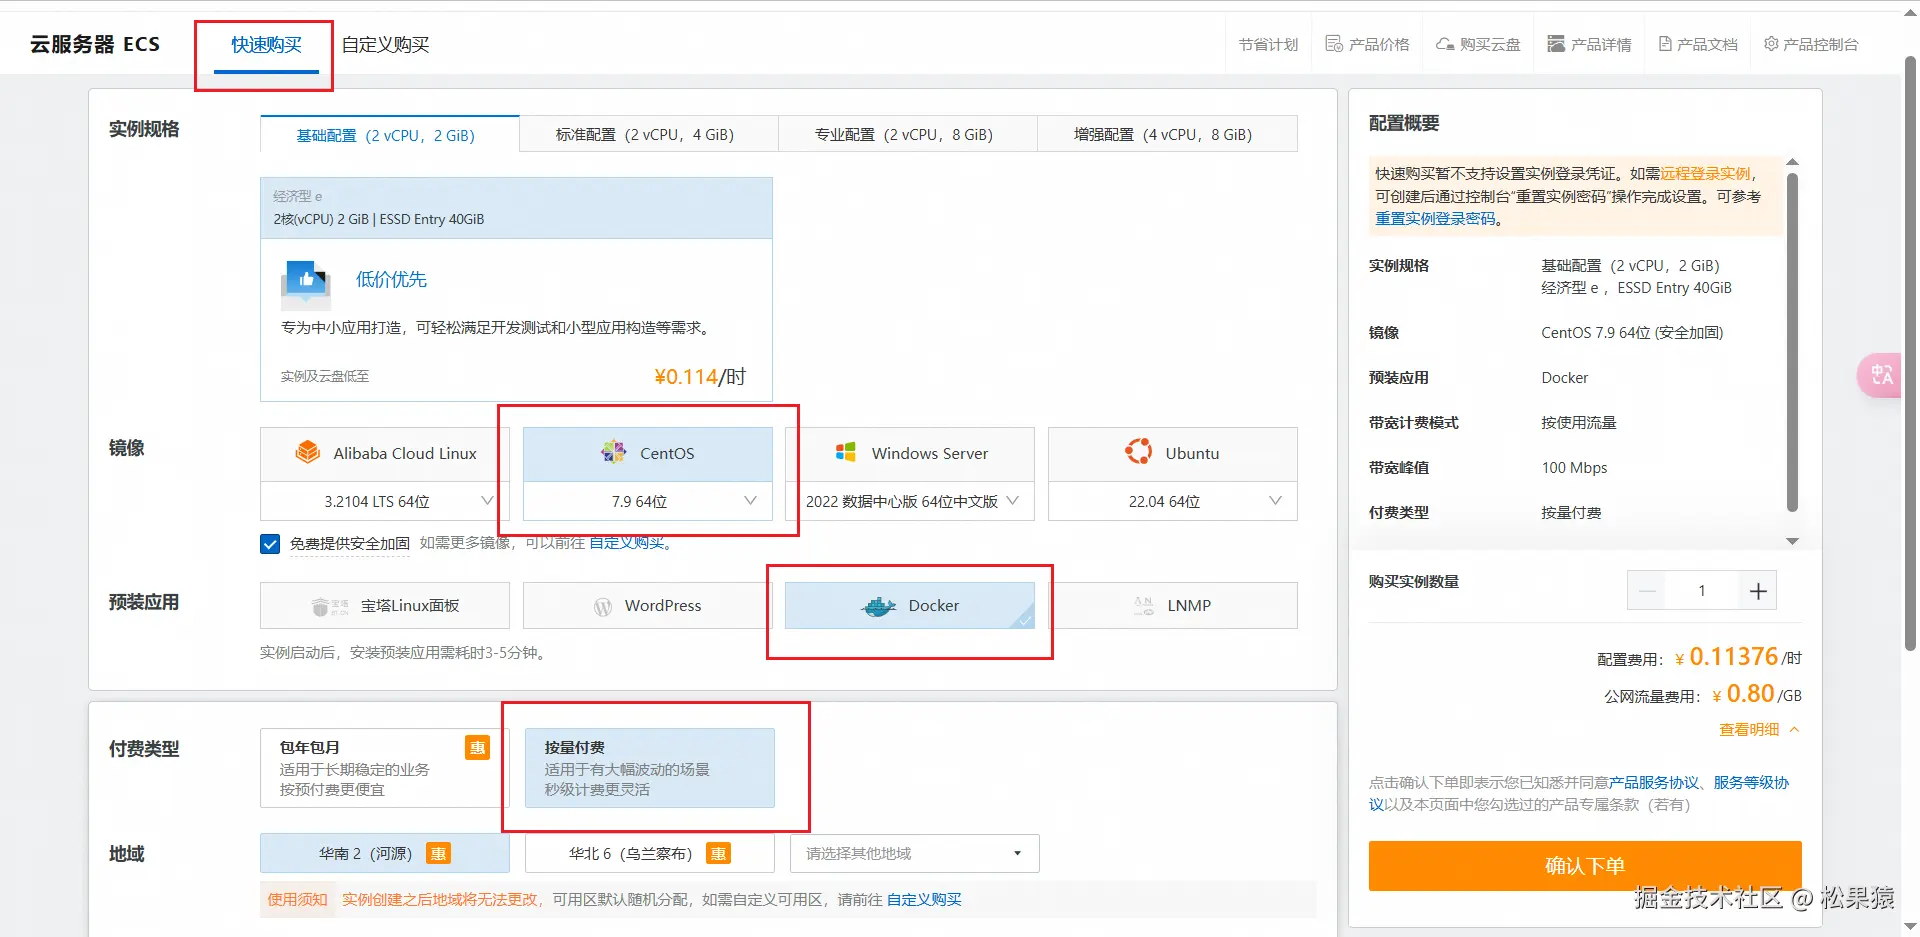Choose CentOS image

(x=648, y=454)
